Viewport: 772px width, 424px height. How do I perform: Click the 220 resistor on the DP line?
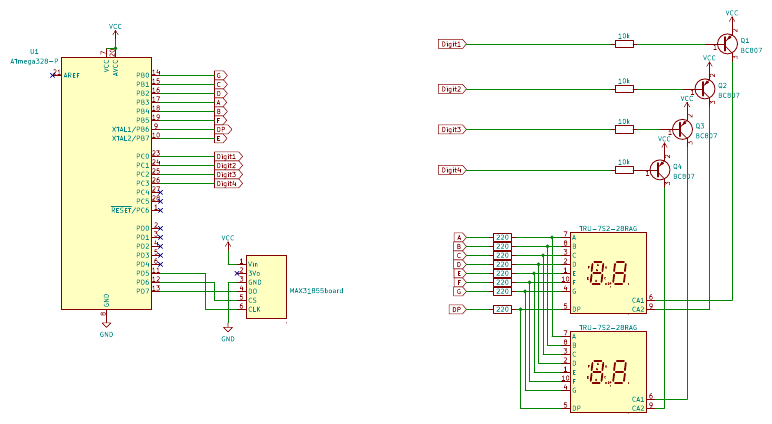[503, 310]
